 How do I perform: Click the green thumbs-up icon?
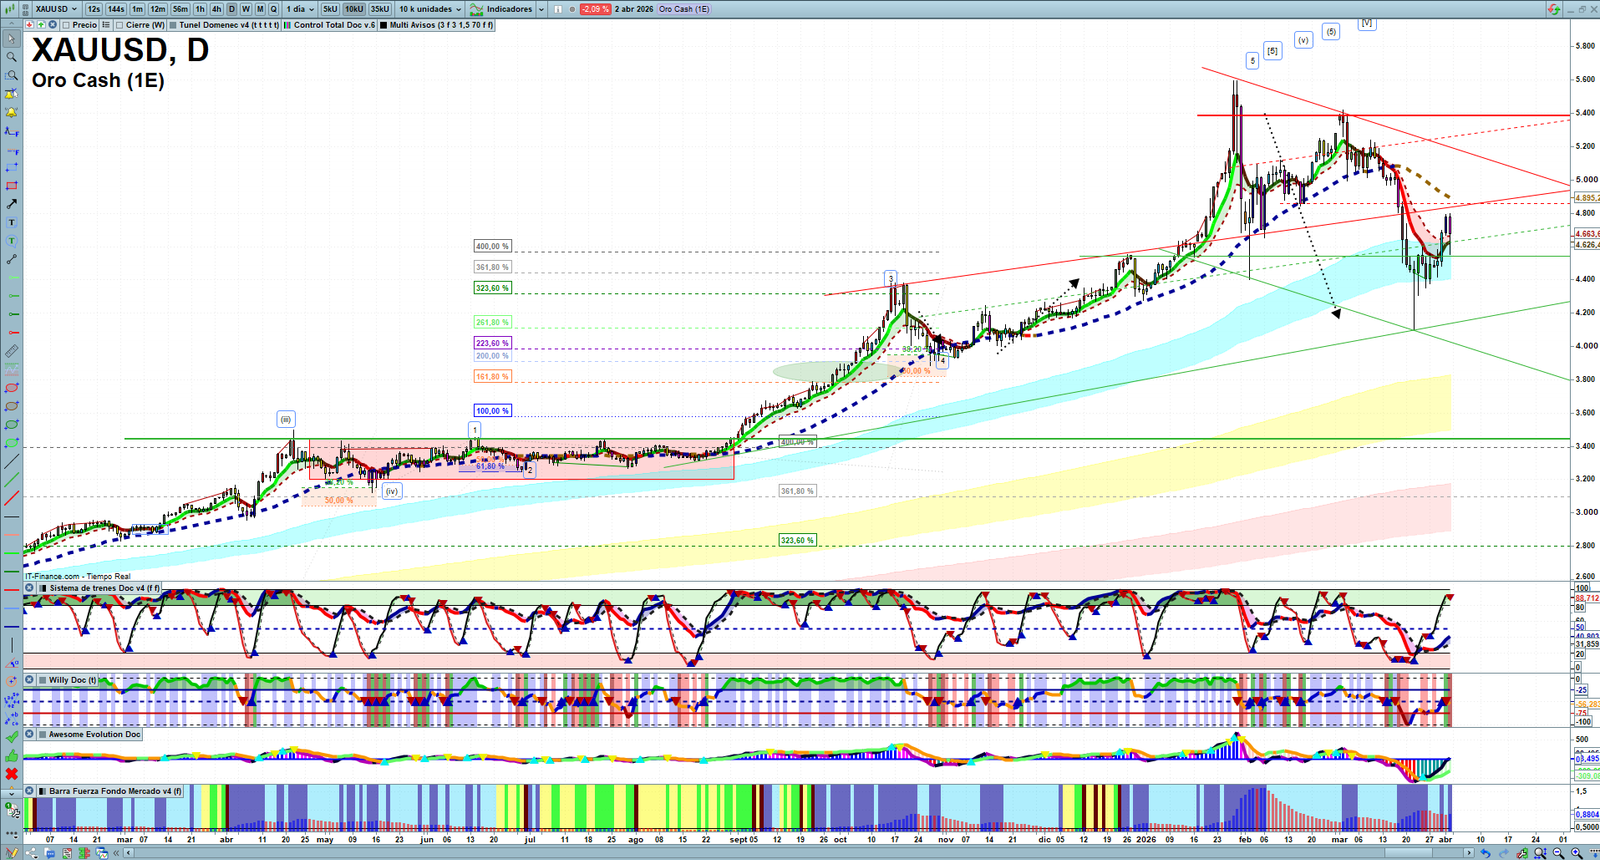coord(12,756)
